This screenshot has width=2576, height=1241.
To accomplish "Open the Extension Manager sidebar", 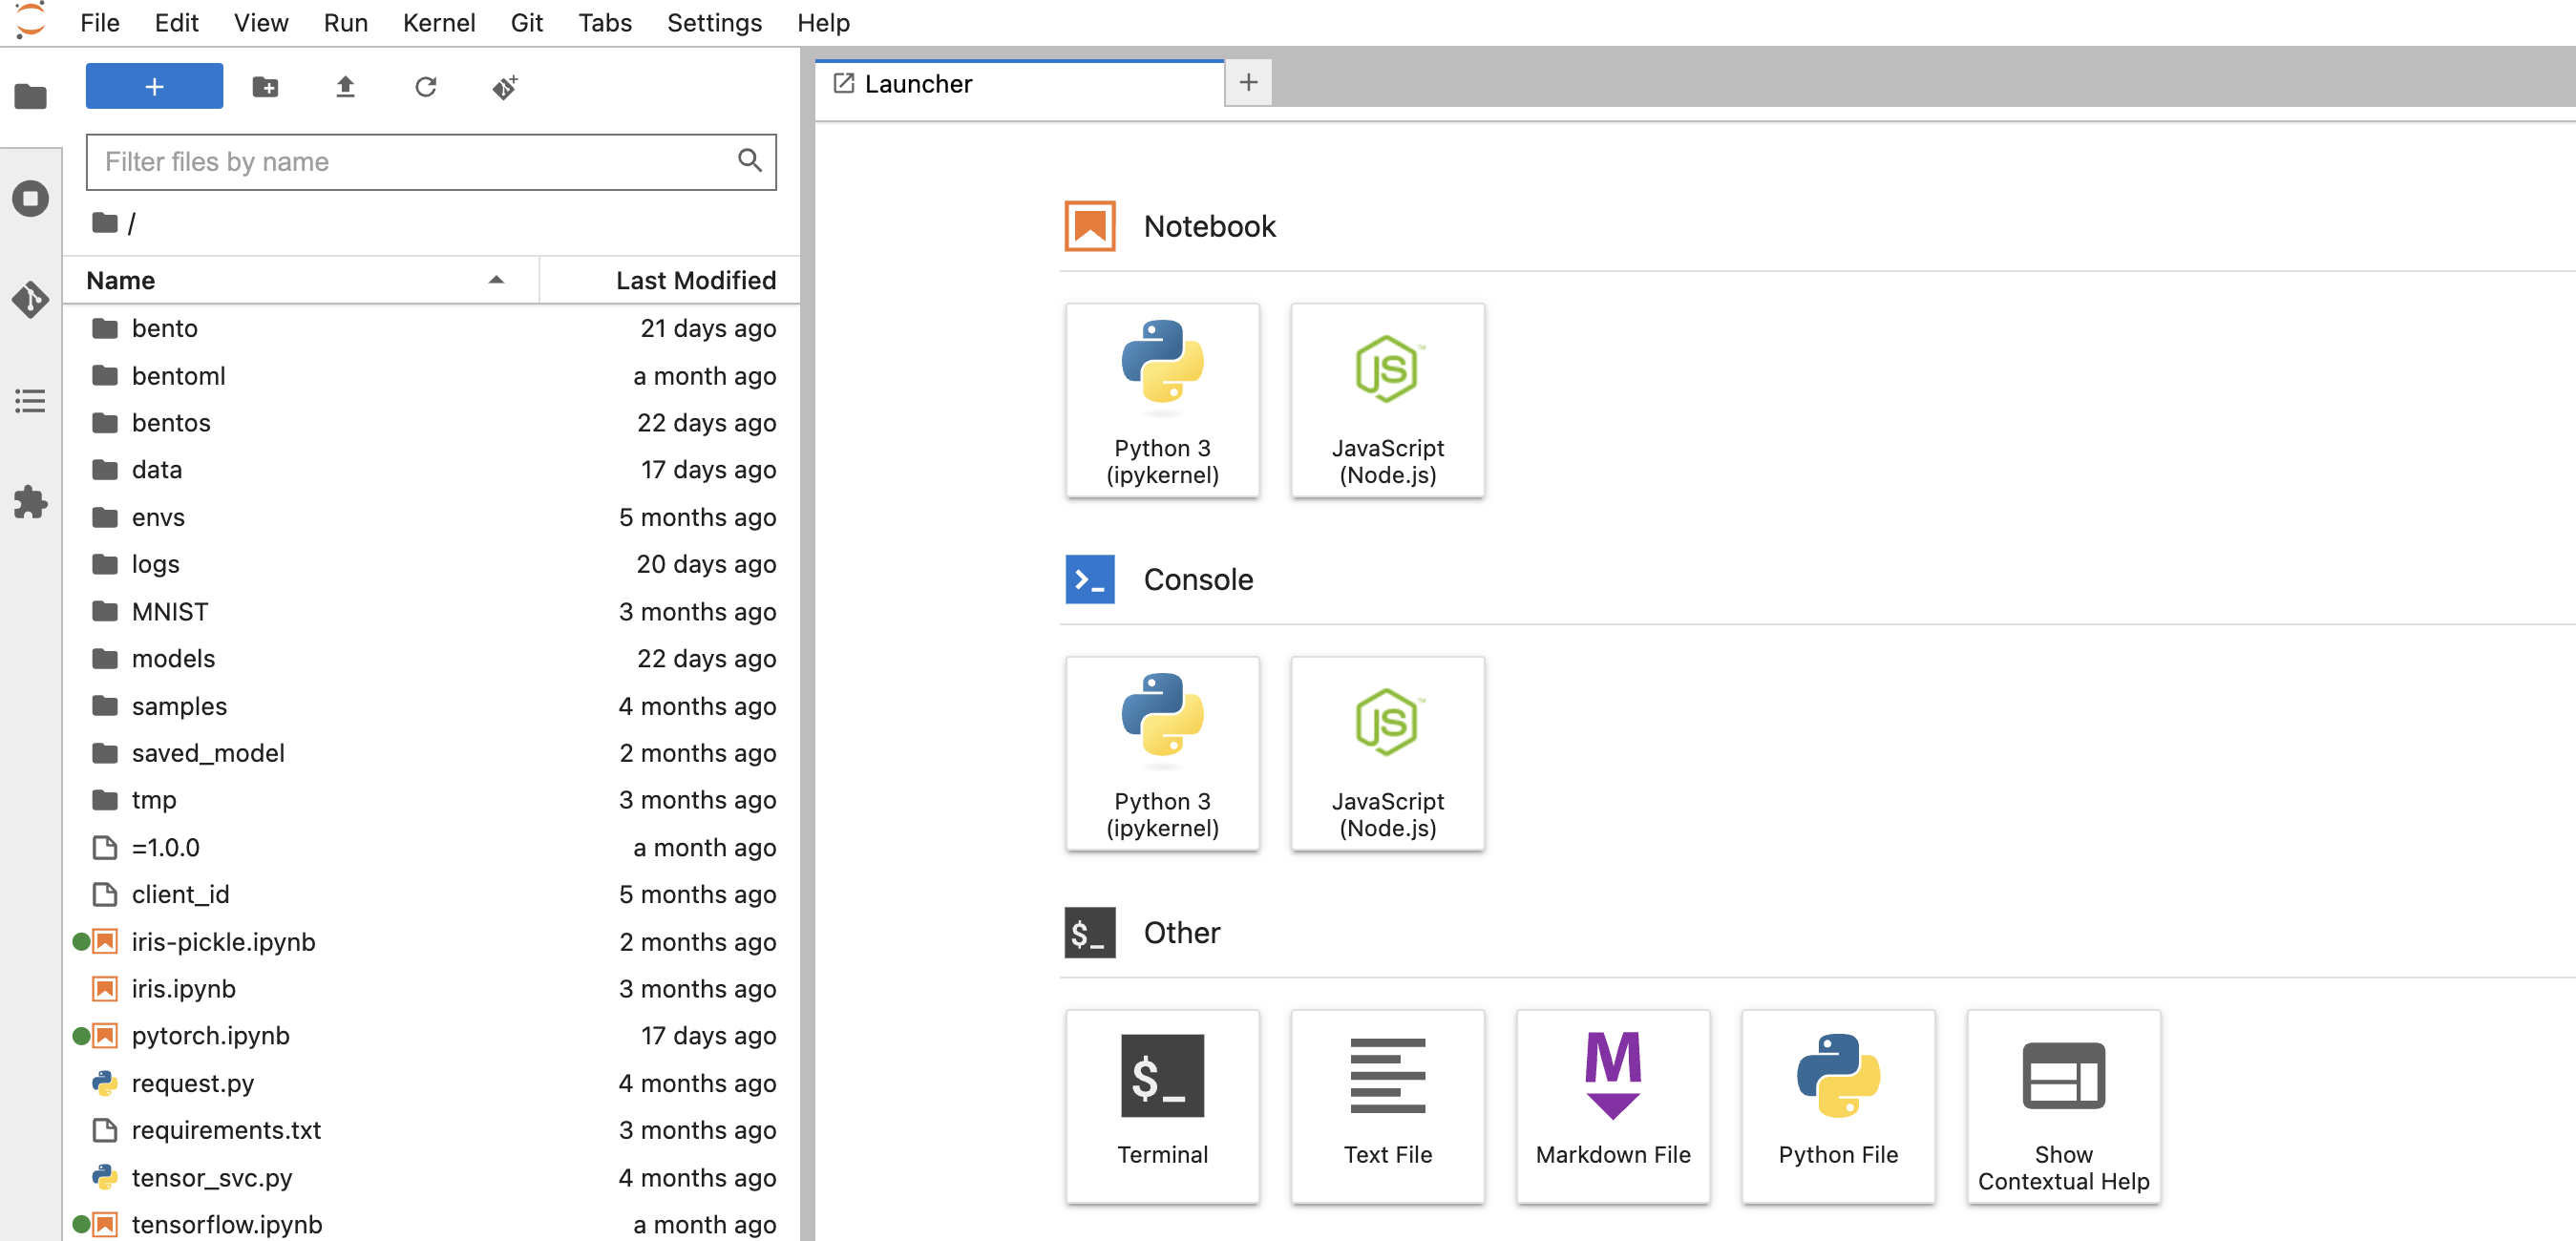I will (x=30, y=502).
